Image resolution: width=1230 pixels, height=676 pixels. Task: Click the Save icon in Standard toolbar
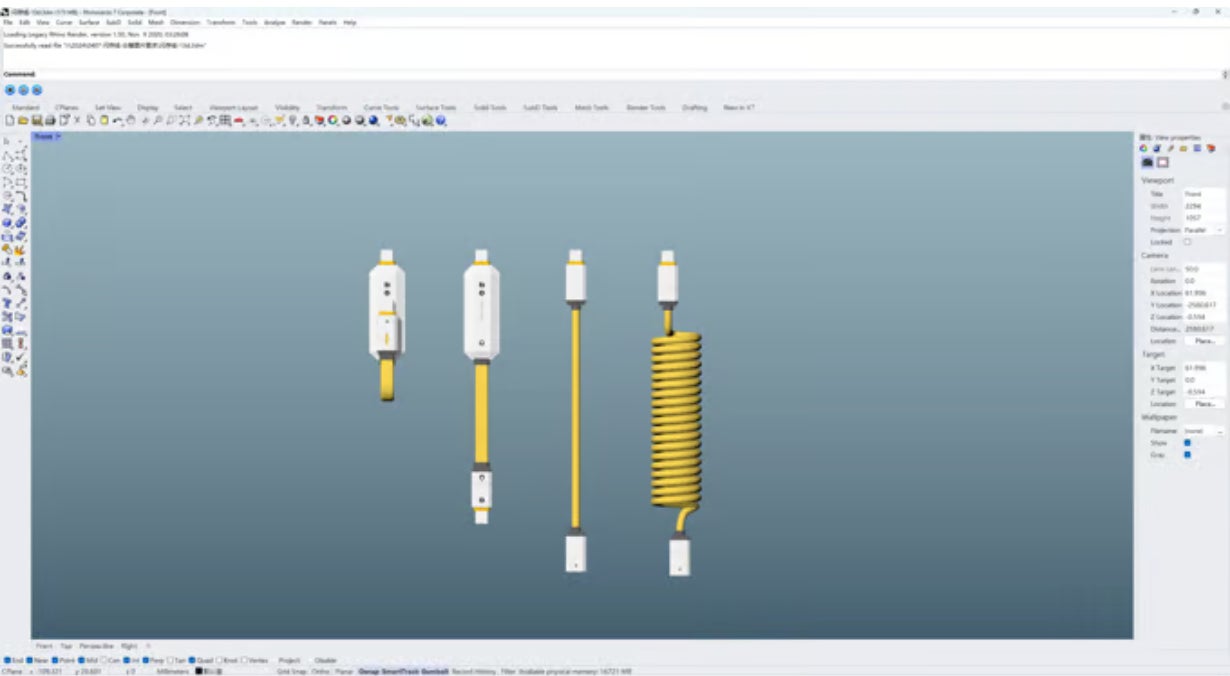[36, 121]
